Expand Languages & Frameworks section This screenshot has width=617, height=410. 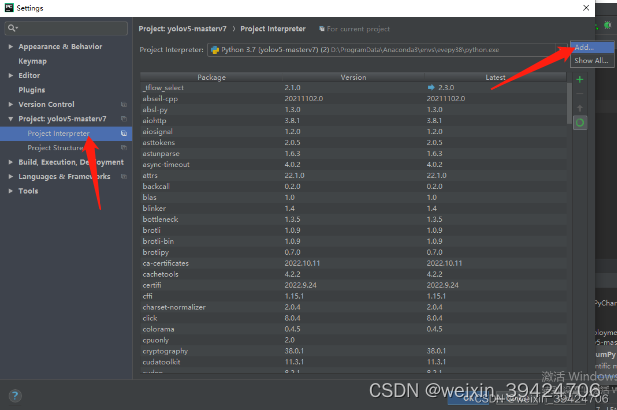11,176
